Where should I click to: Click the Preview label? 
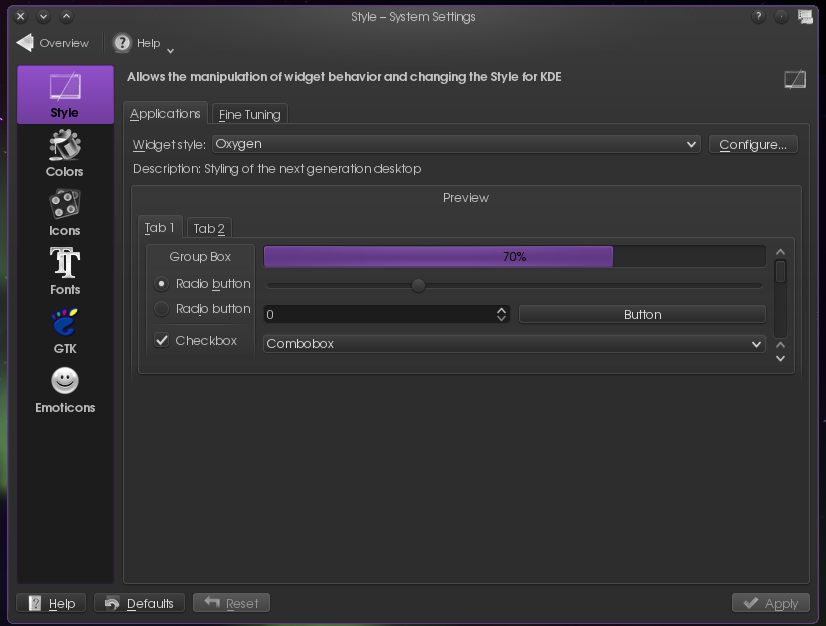(x=466, y=198)
